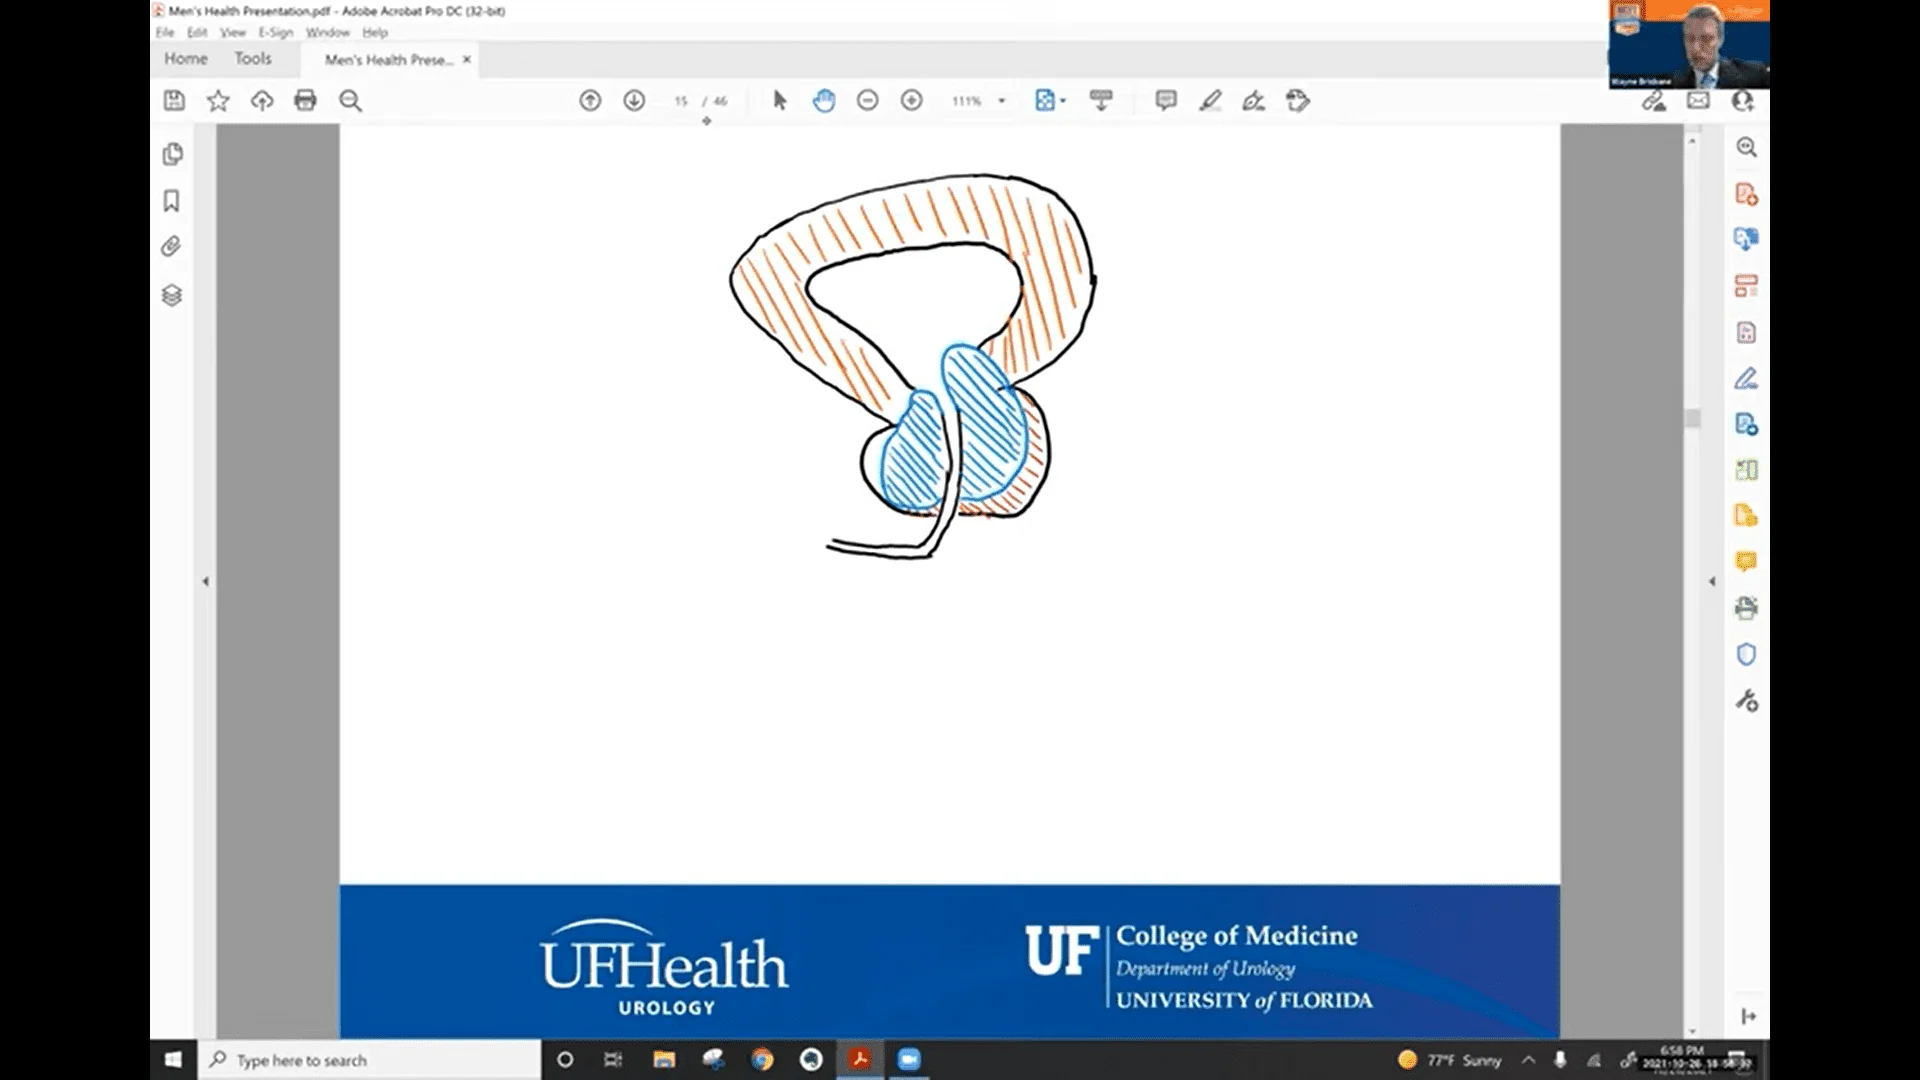Switch to the Tools tab
The image size is (1920, 1080).
click(x=253, y=59)
